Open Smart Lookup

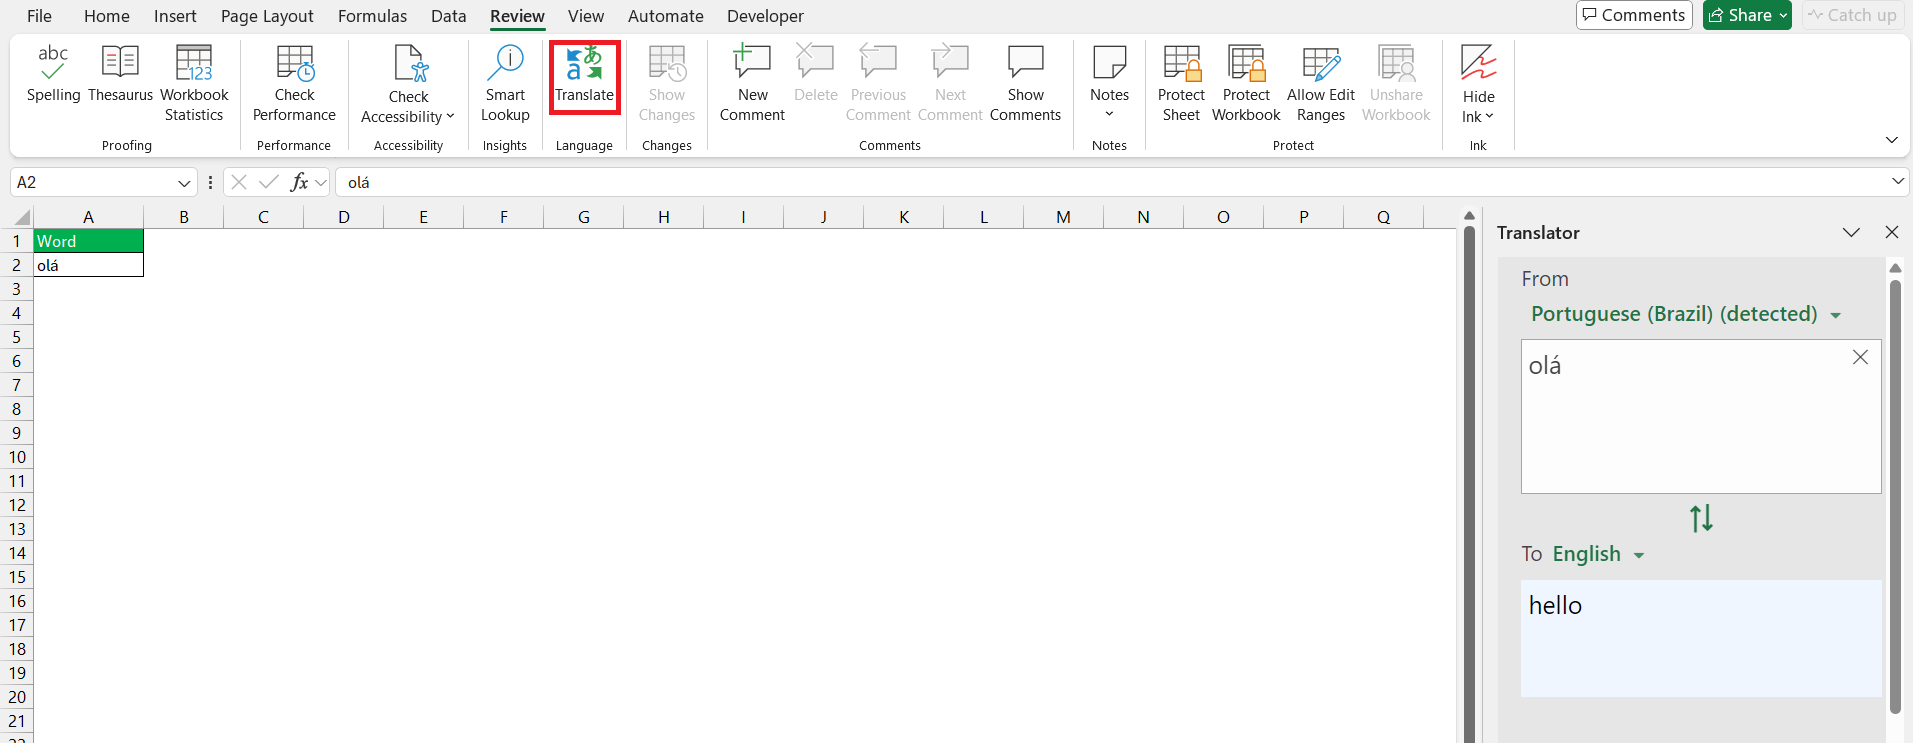coord(505,83)
